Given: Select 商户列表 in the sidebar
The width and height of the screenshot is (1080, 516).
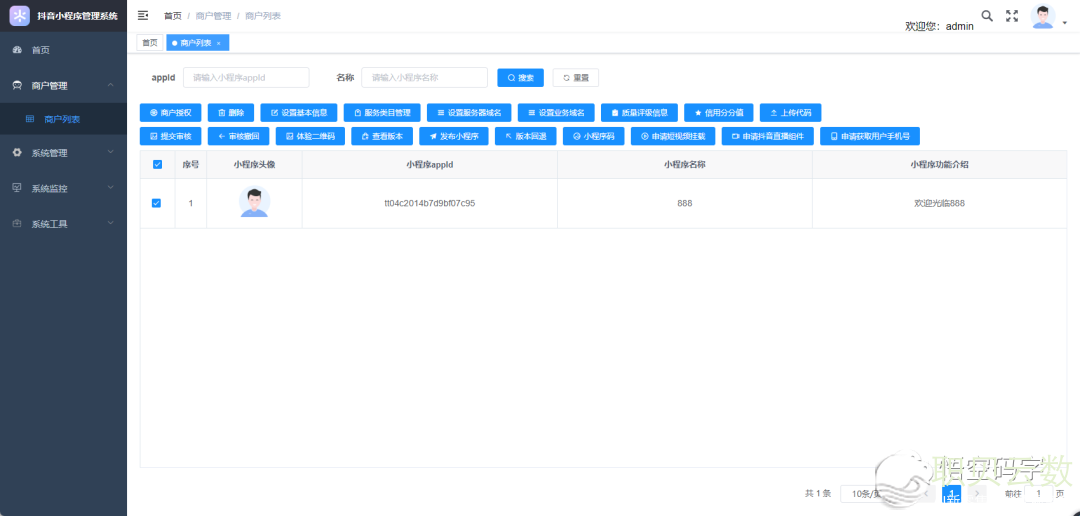Looking at the screenshot, I should 63,119.
